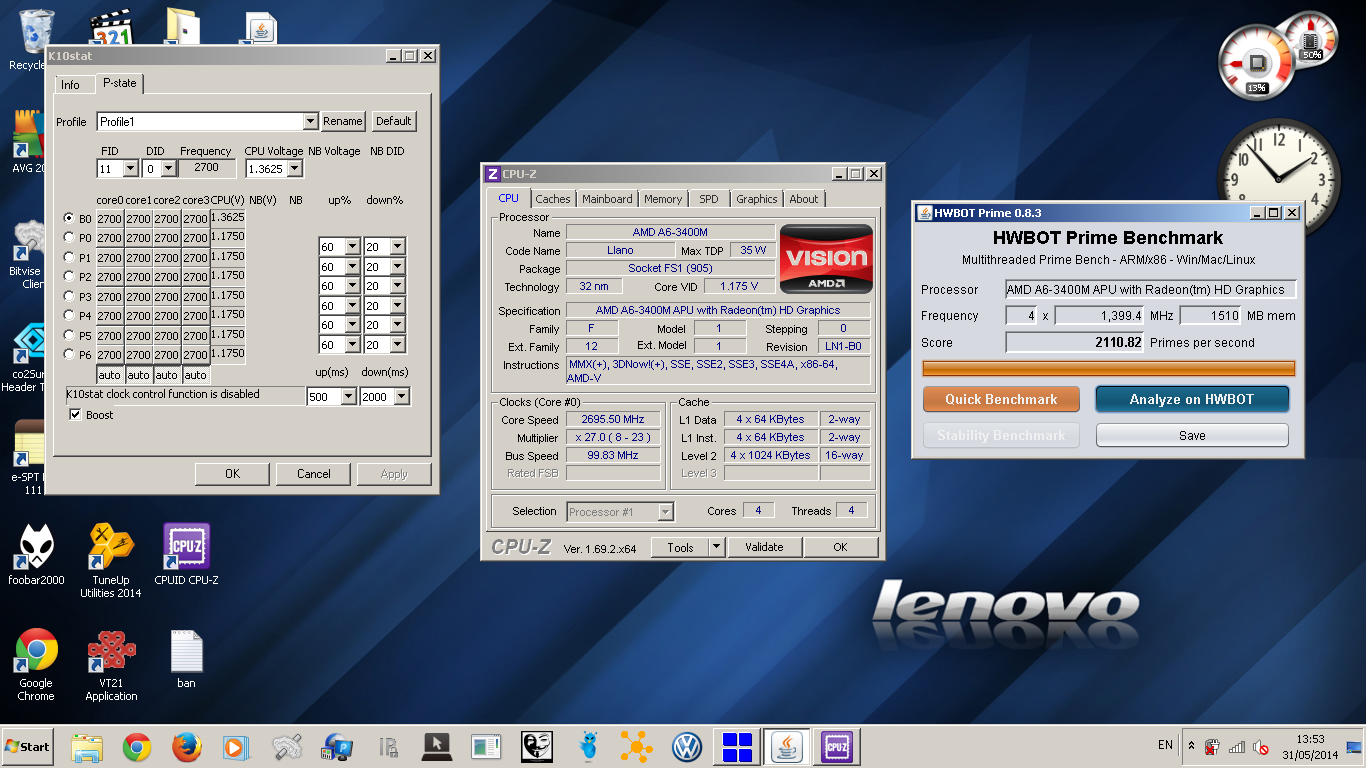
Task: Open the Volkswagen taskbar icon
Action: [686, 747]
